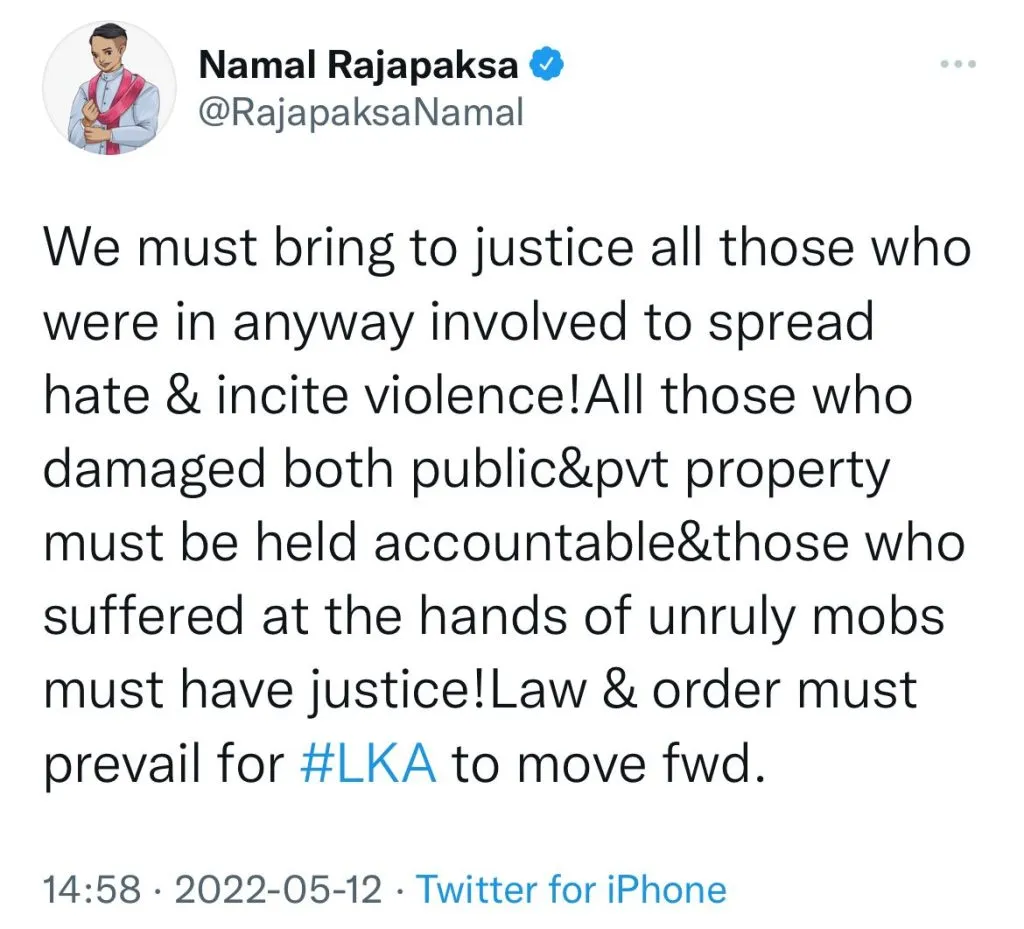Click the blue verified badge icon

tap(546, 65)
